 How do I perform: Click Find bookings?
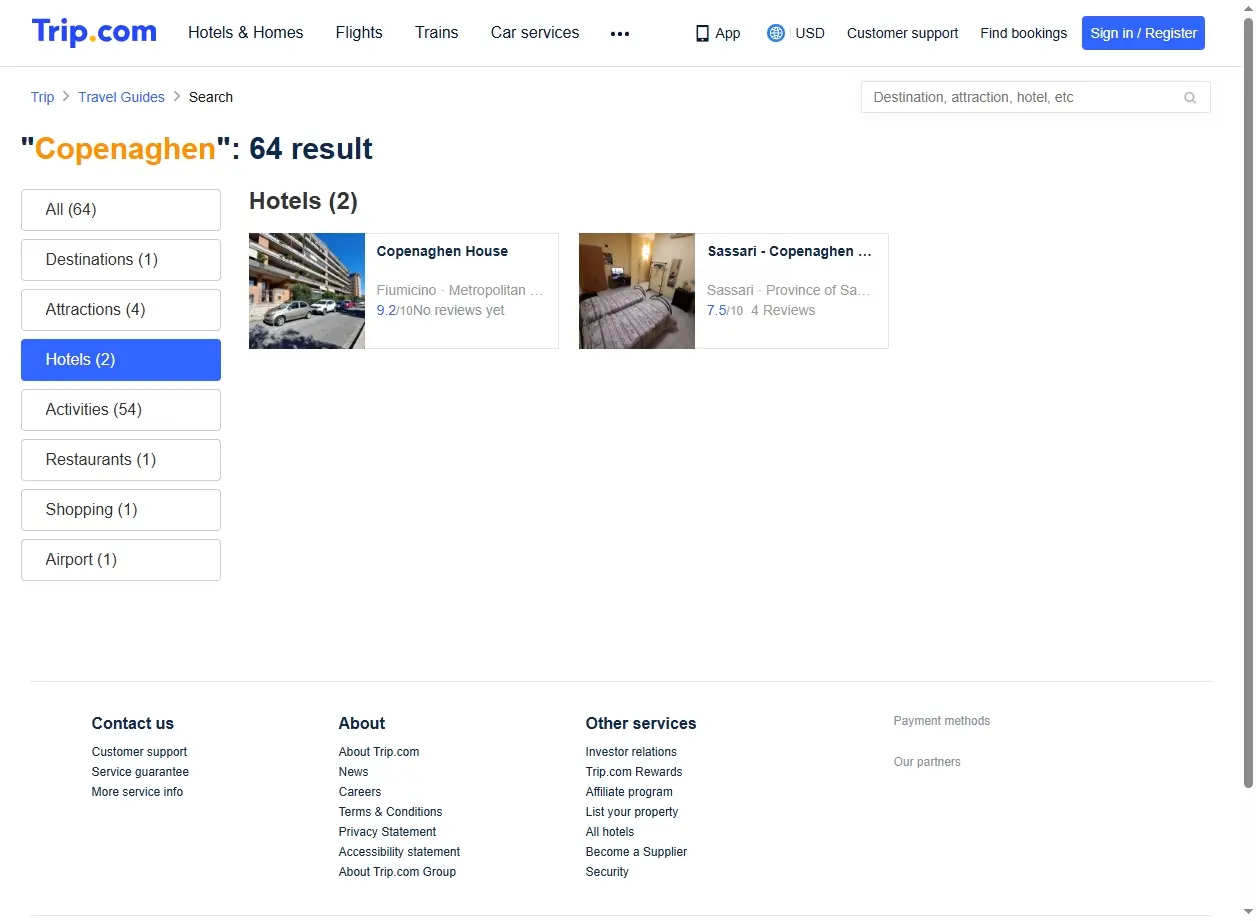(x=1023, y=33)
